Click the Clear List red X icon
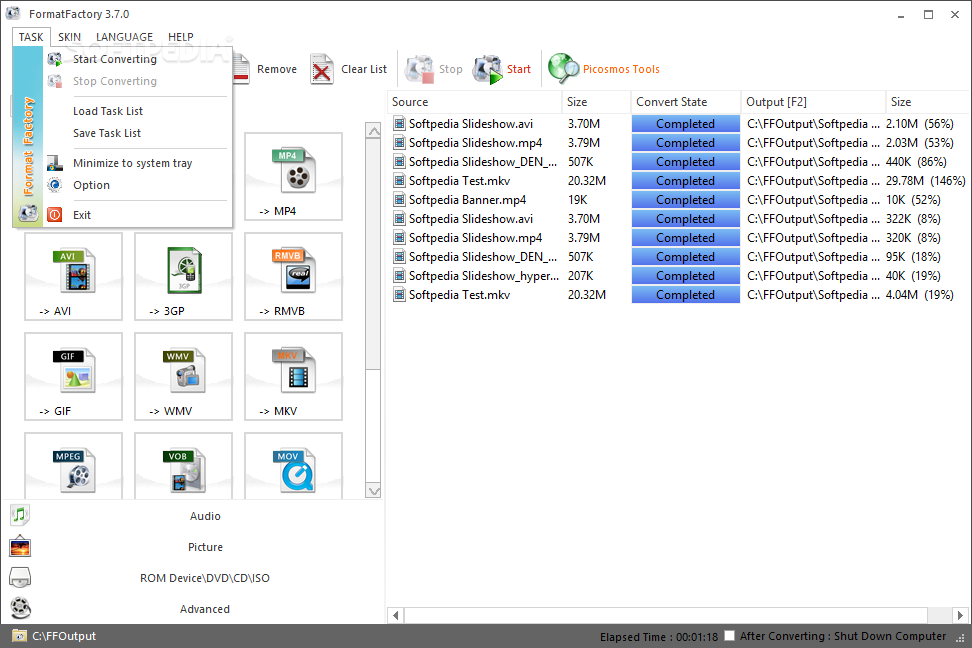This screenshot has height=648, width=972. (x=322, y=69)
